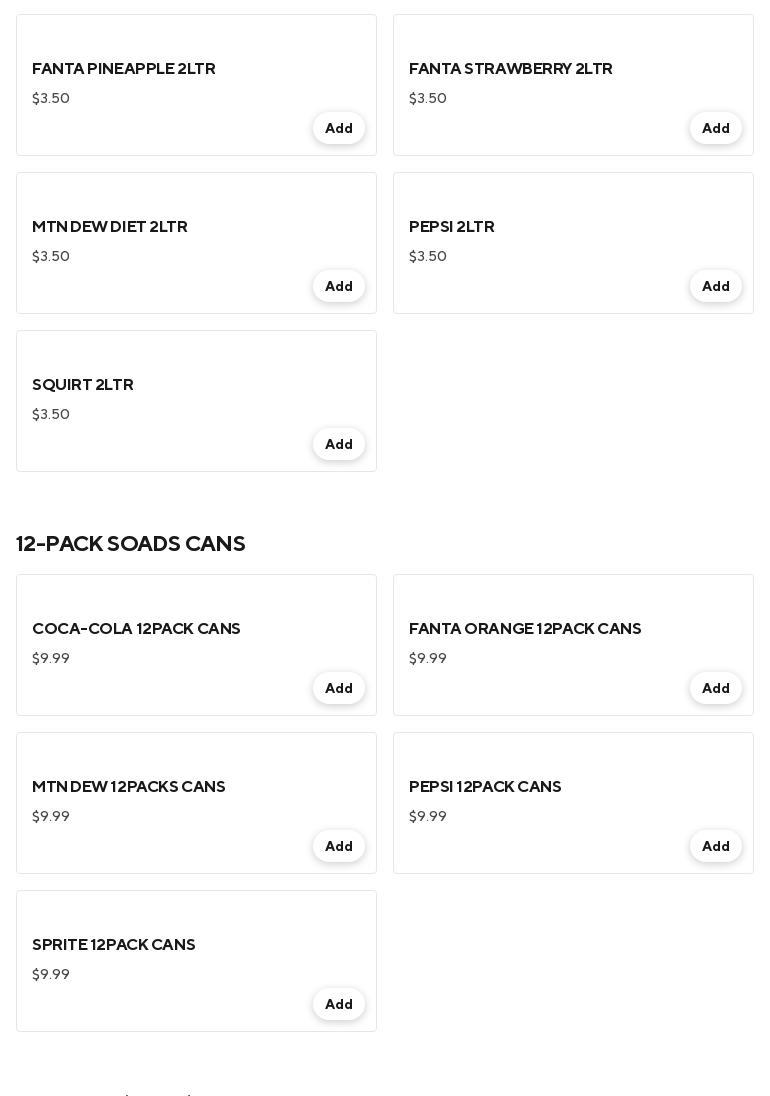
Task: Click Add on Sprite 12Pack Cans
Action: coord(338,1004)
